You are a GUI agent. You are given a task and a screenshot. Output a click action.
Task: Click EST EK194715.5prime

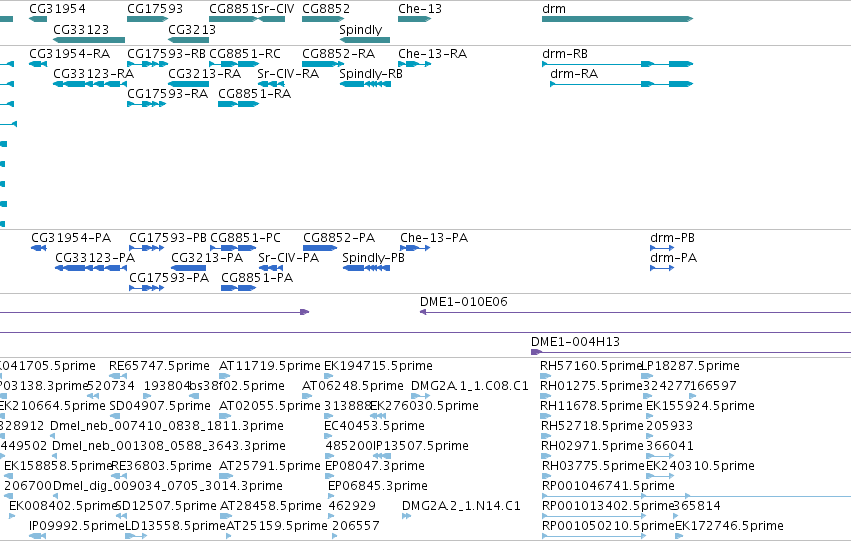tap(329, 376)
